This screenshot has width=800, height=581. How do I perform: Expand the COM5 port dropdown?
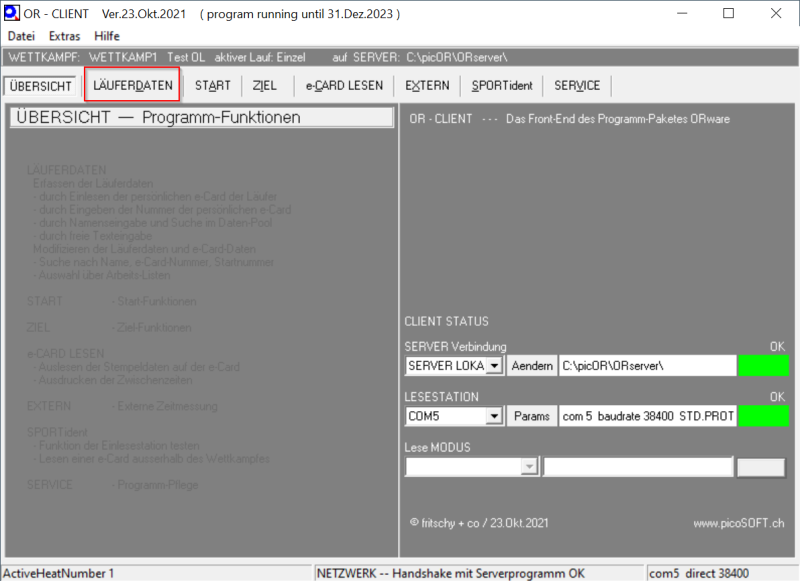494,416
